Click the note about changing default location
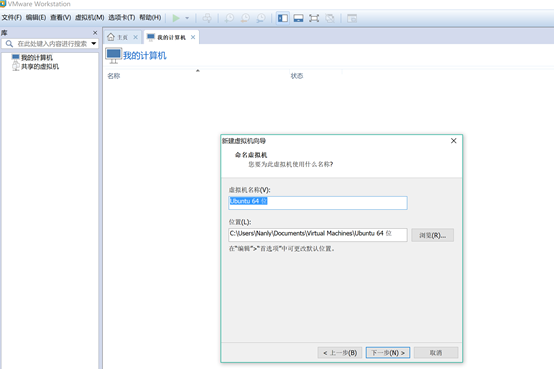This screenshot has width=554, height=369. coord(282,248)
